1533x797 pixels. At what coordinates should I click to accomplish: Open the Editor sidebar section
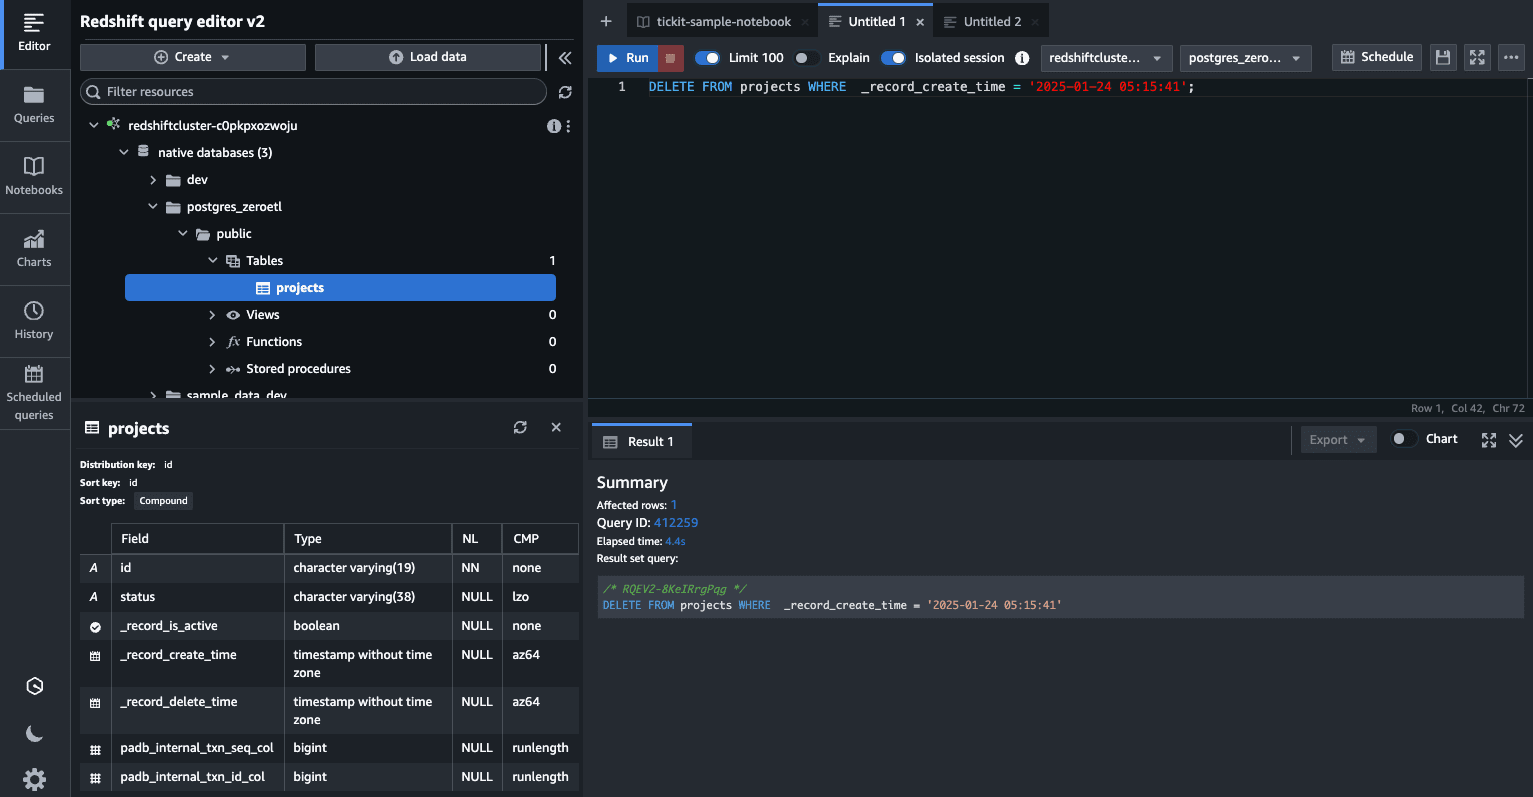point(34,33)
